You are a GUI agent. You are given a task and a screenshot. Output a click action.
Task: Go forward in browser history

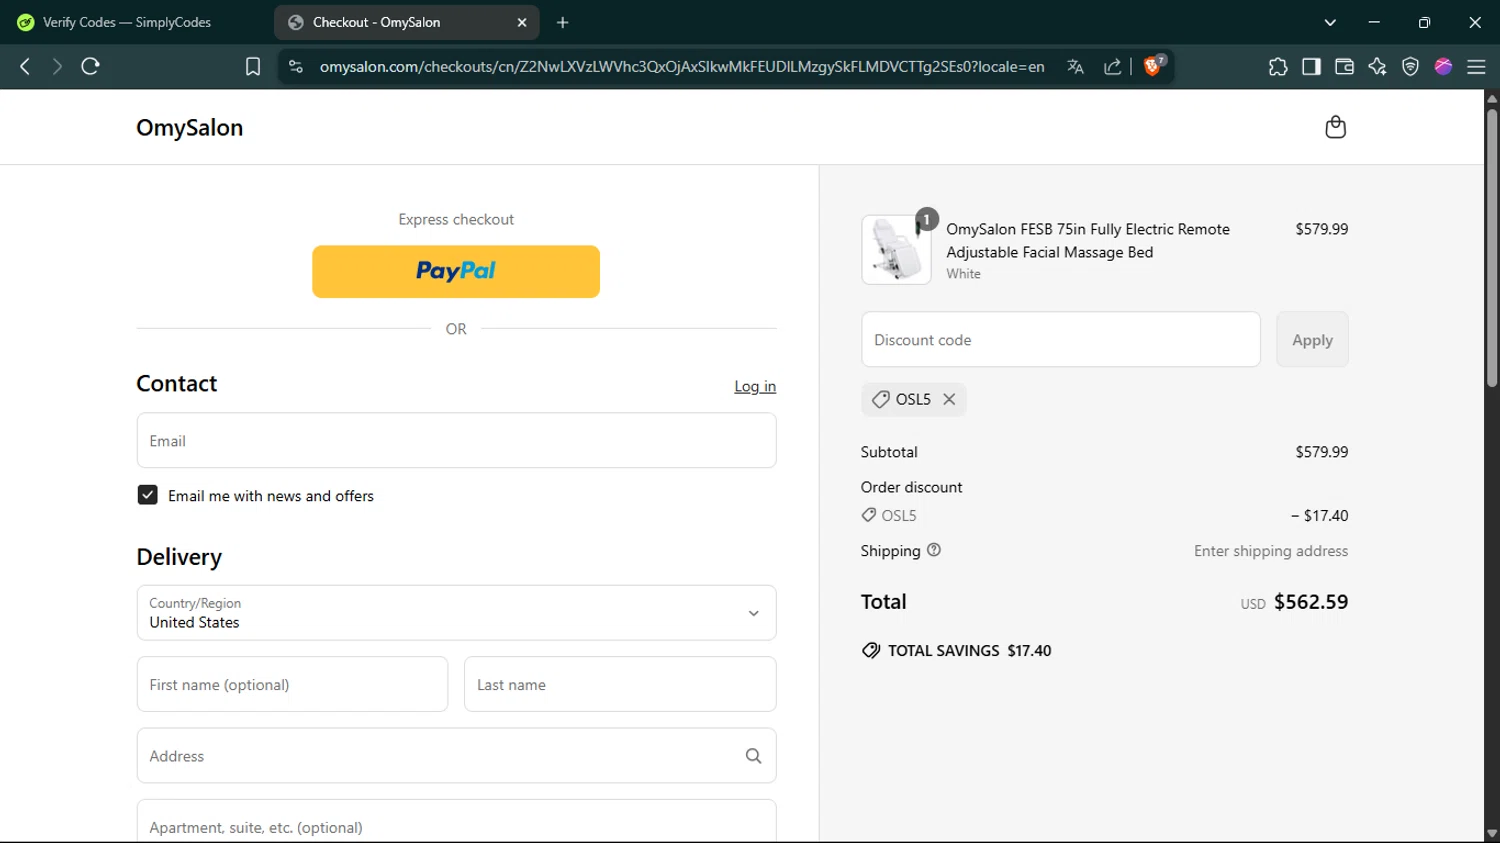click(57, 66)
